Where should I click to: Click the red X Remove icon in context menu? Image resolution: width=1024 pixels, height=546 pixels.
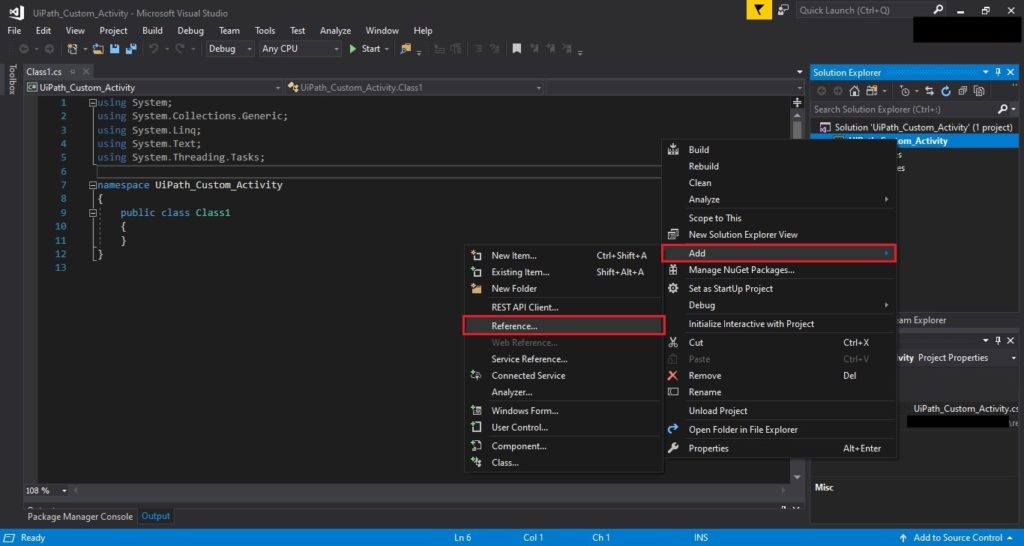point(673,376)
